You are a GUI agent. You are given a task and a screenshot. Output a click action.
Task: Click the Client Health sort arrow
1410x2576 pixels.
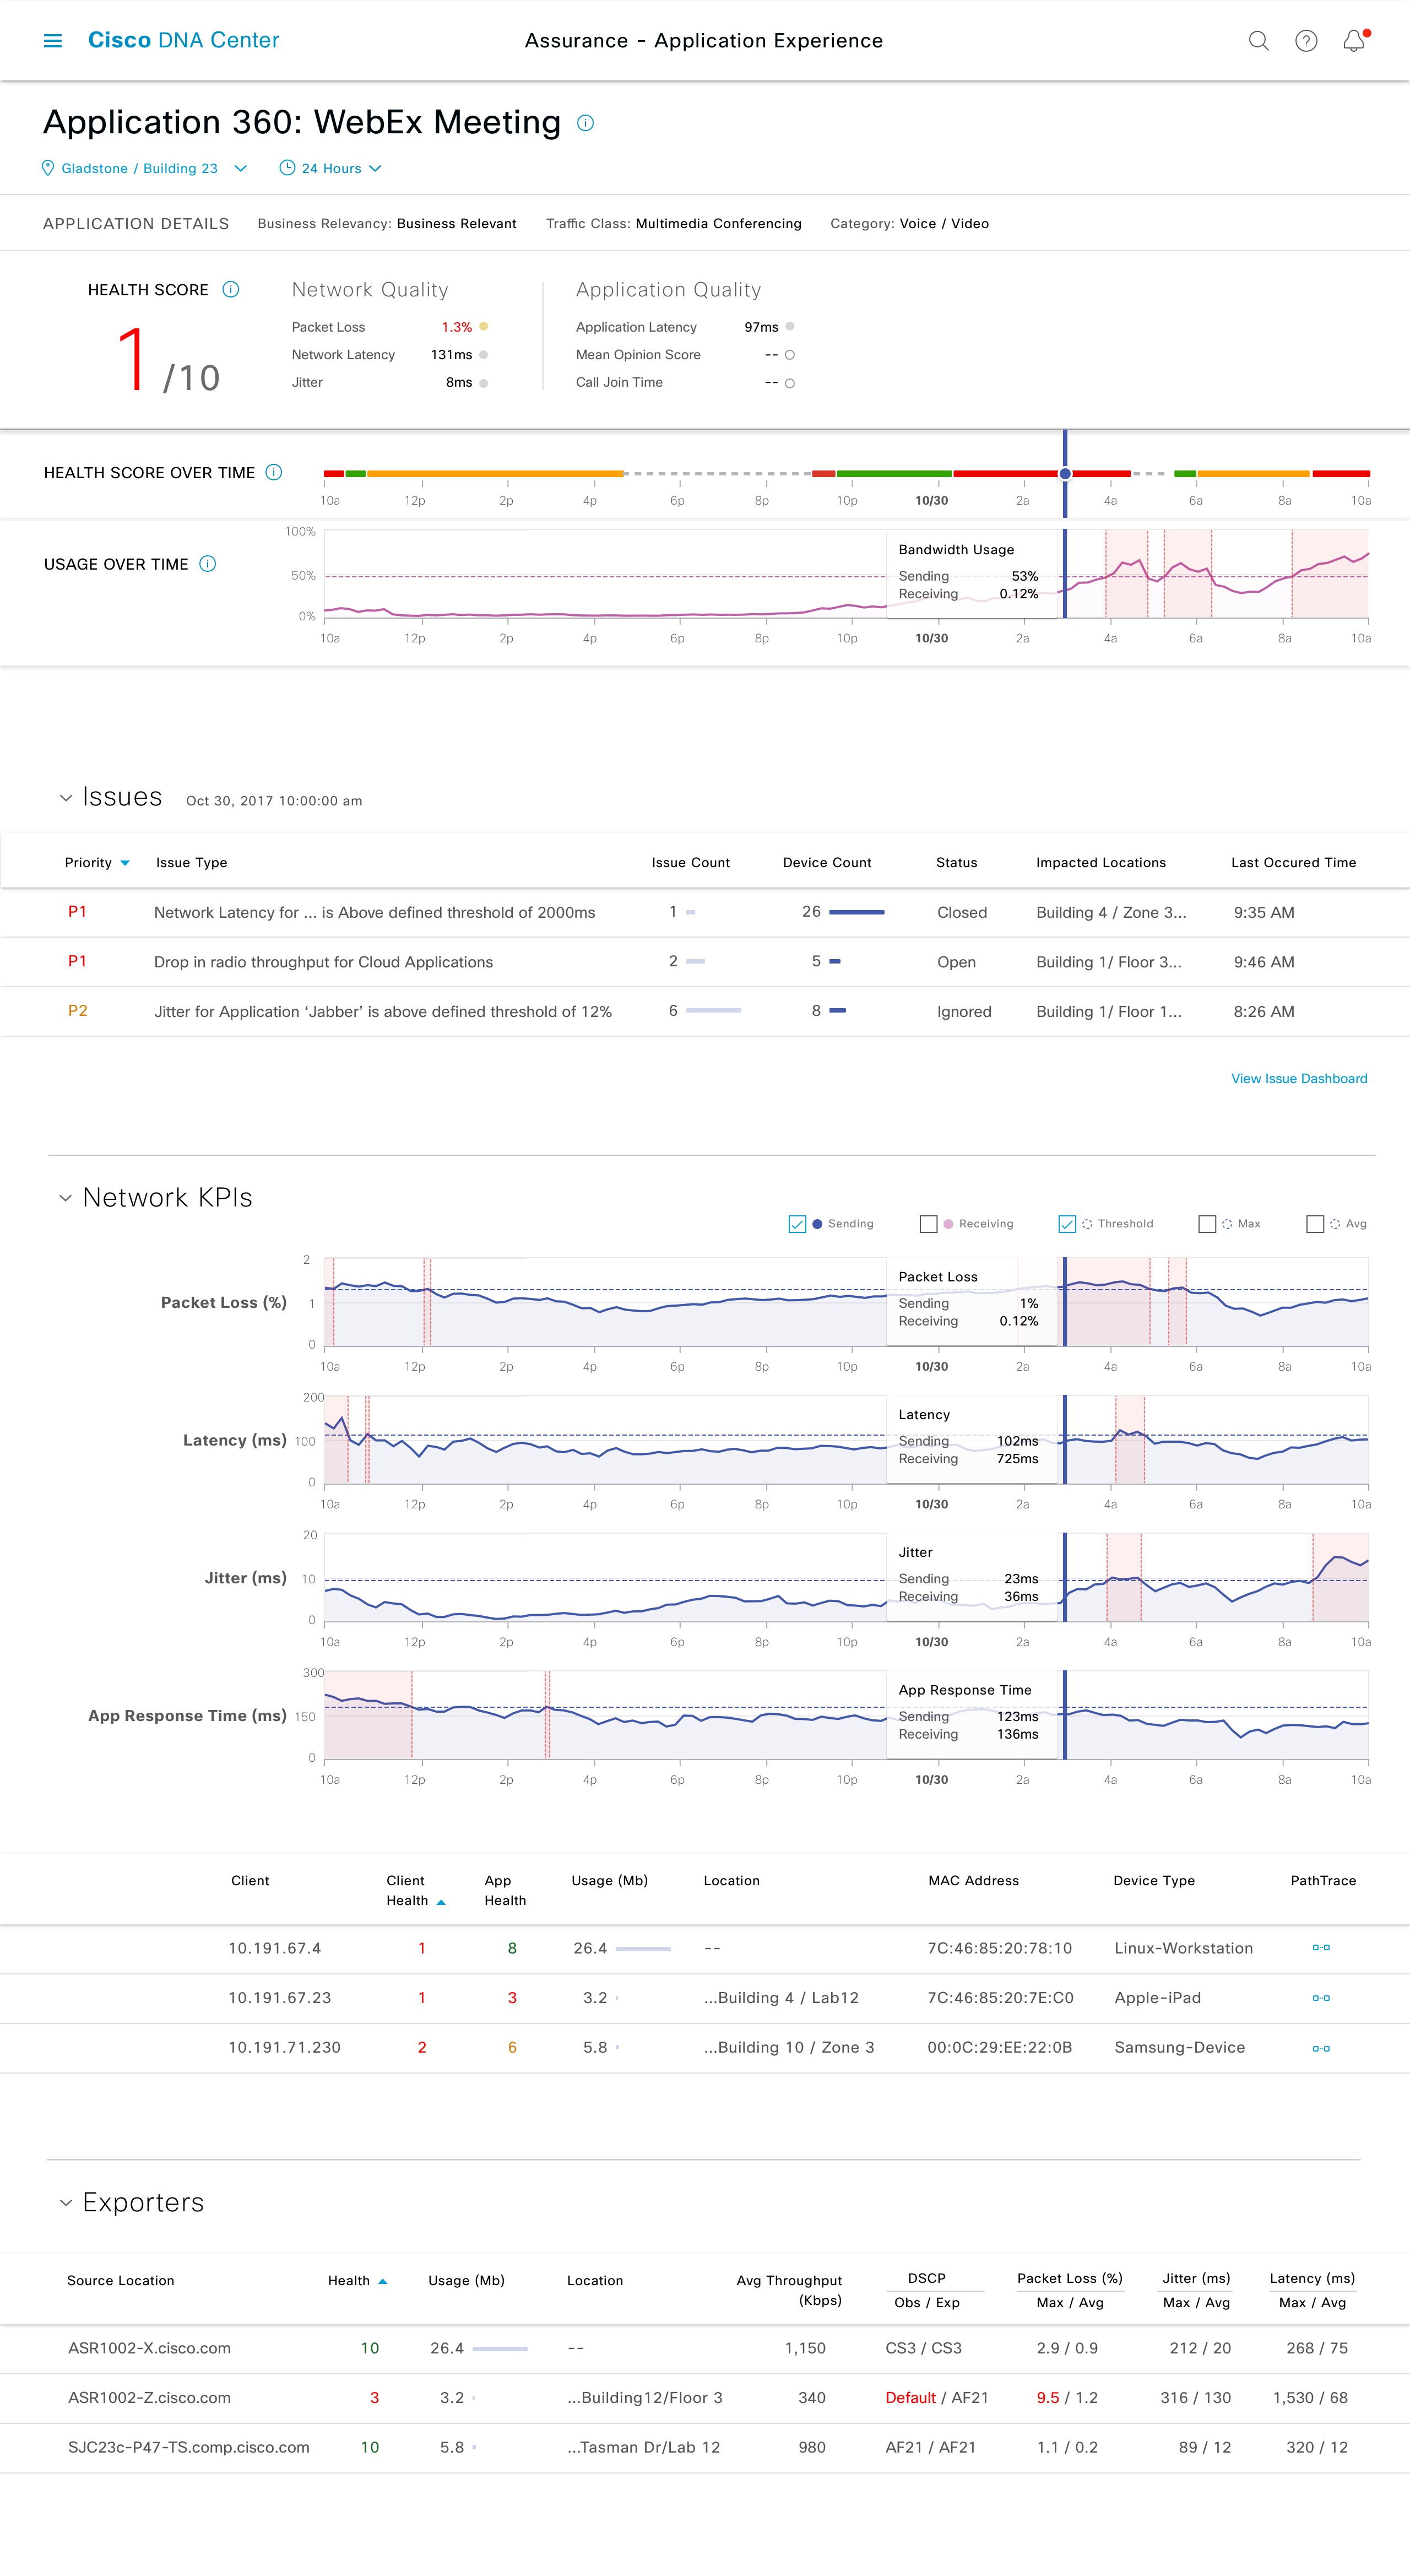coord(441,1902)
